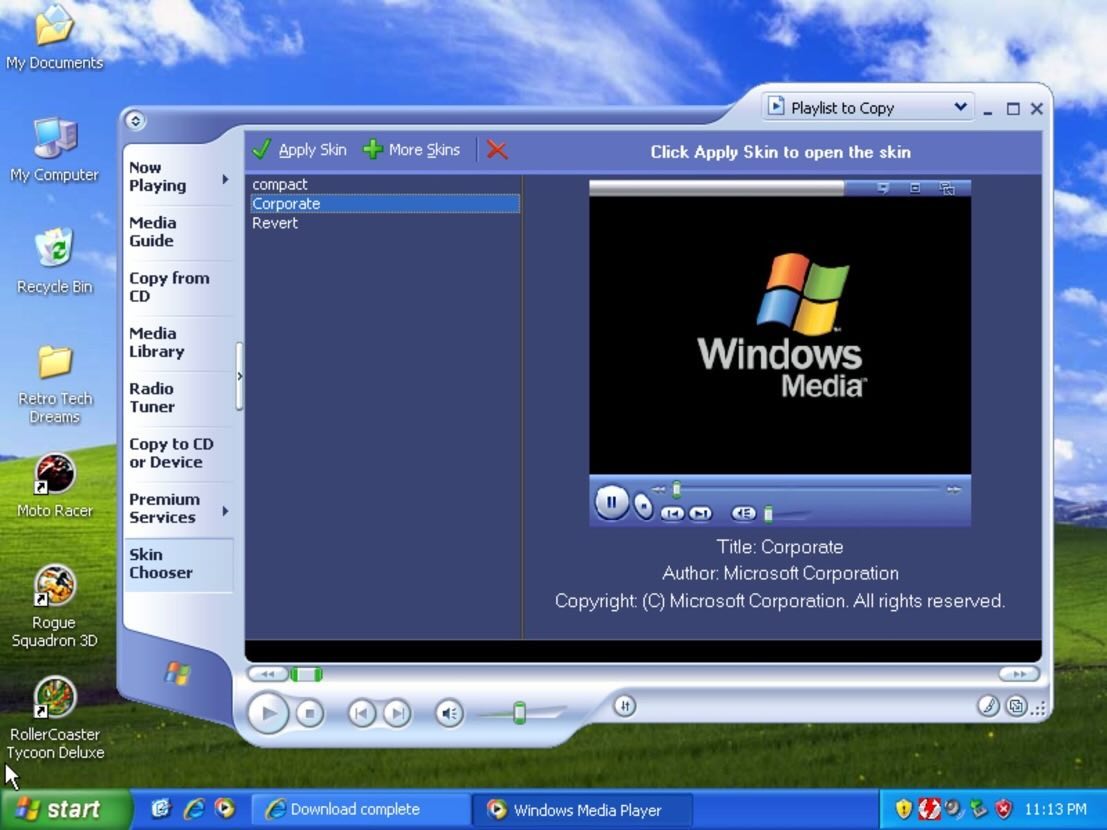This screenshot has height=830, width=1107.
Task: Adjust the volume slider
Action: tap(518, 713)
